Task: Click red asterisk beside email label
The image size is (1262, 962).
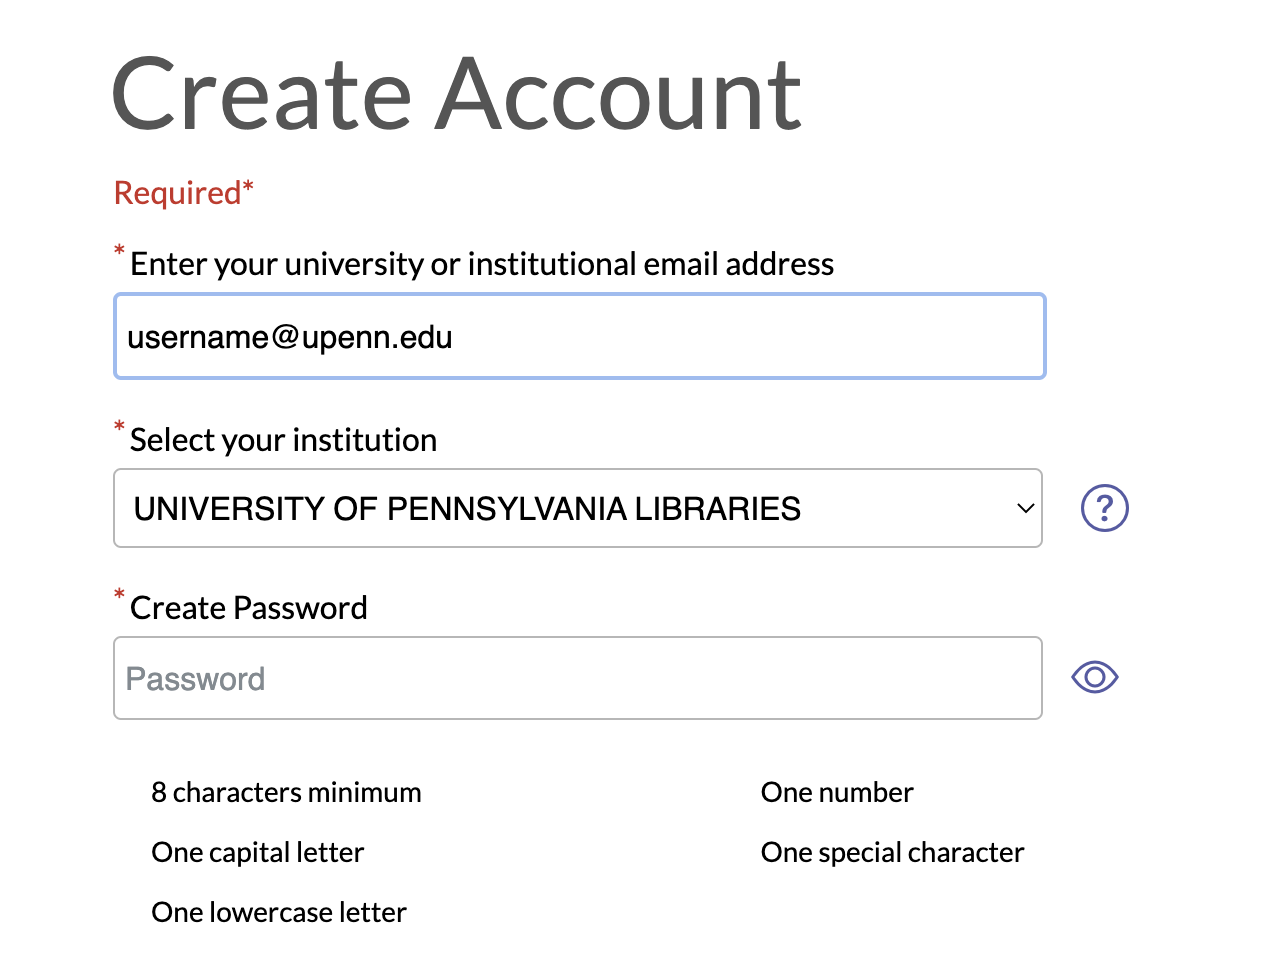Action: point(119,251)
